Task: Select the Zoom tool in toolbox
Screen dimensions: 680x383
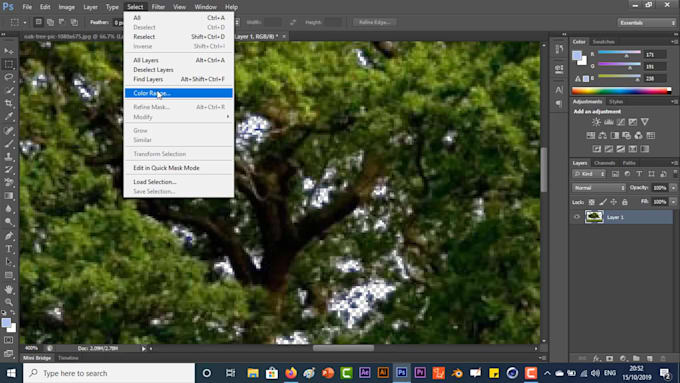Action: [x=9, y=302]
